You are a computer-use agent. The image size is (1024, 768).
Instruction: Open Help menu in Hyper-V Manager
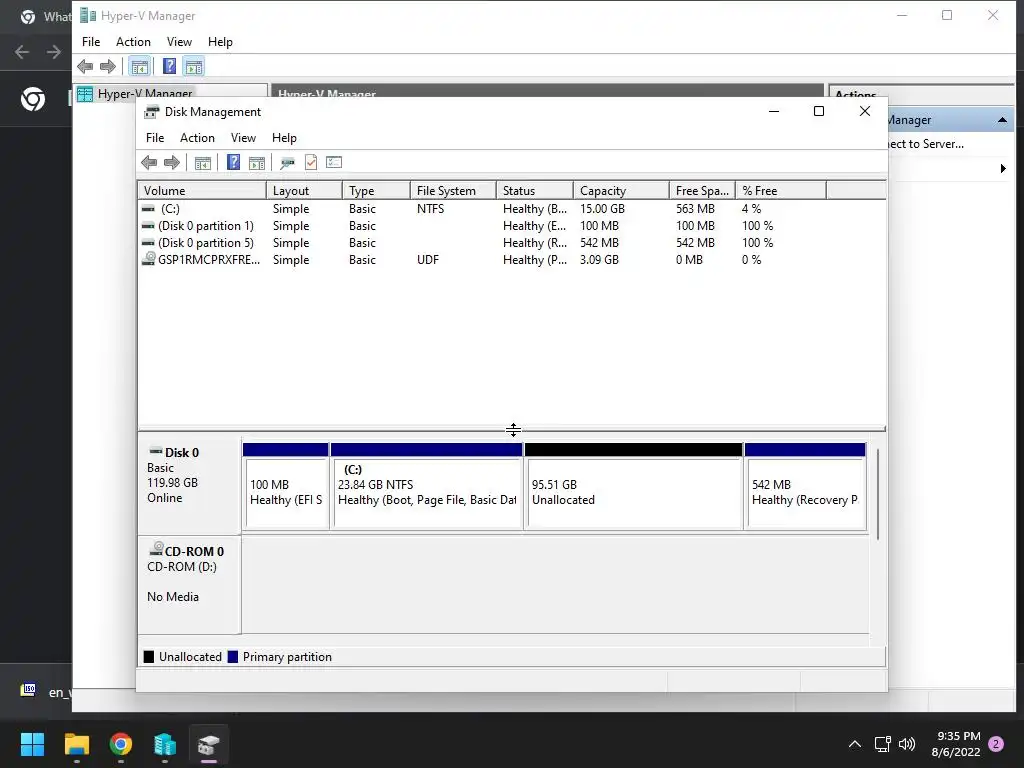pos(220,42)
